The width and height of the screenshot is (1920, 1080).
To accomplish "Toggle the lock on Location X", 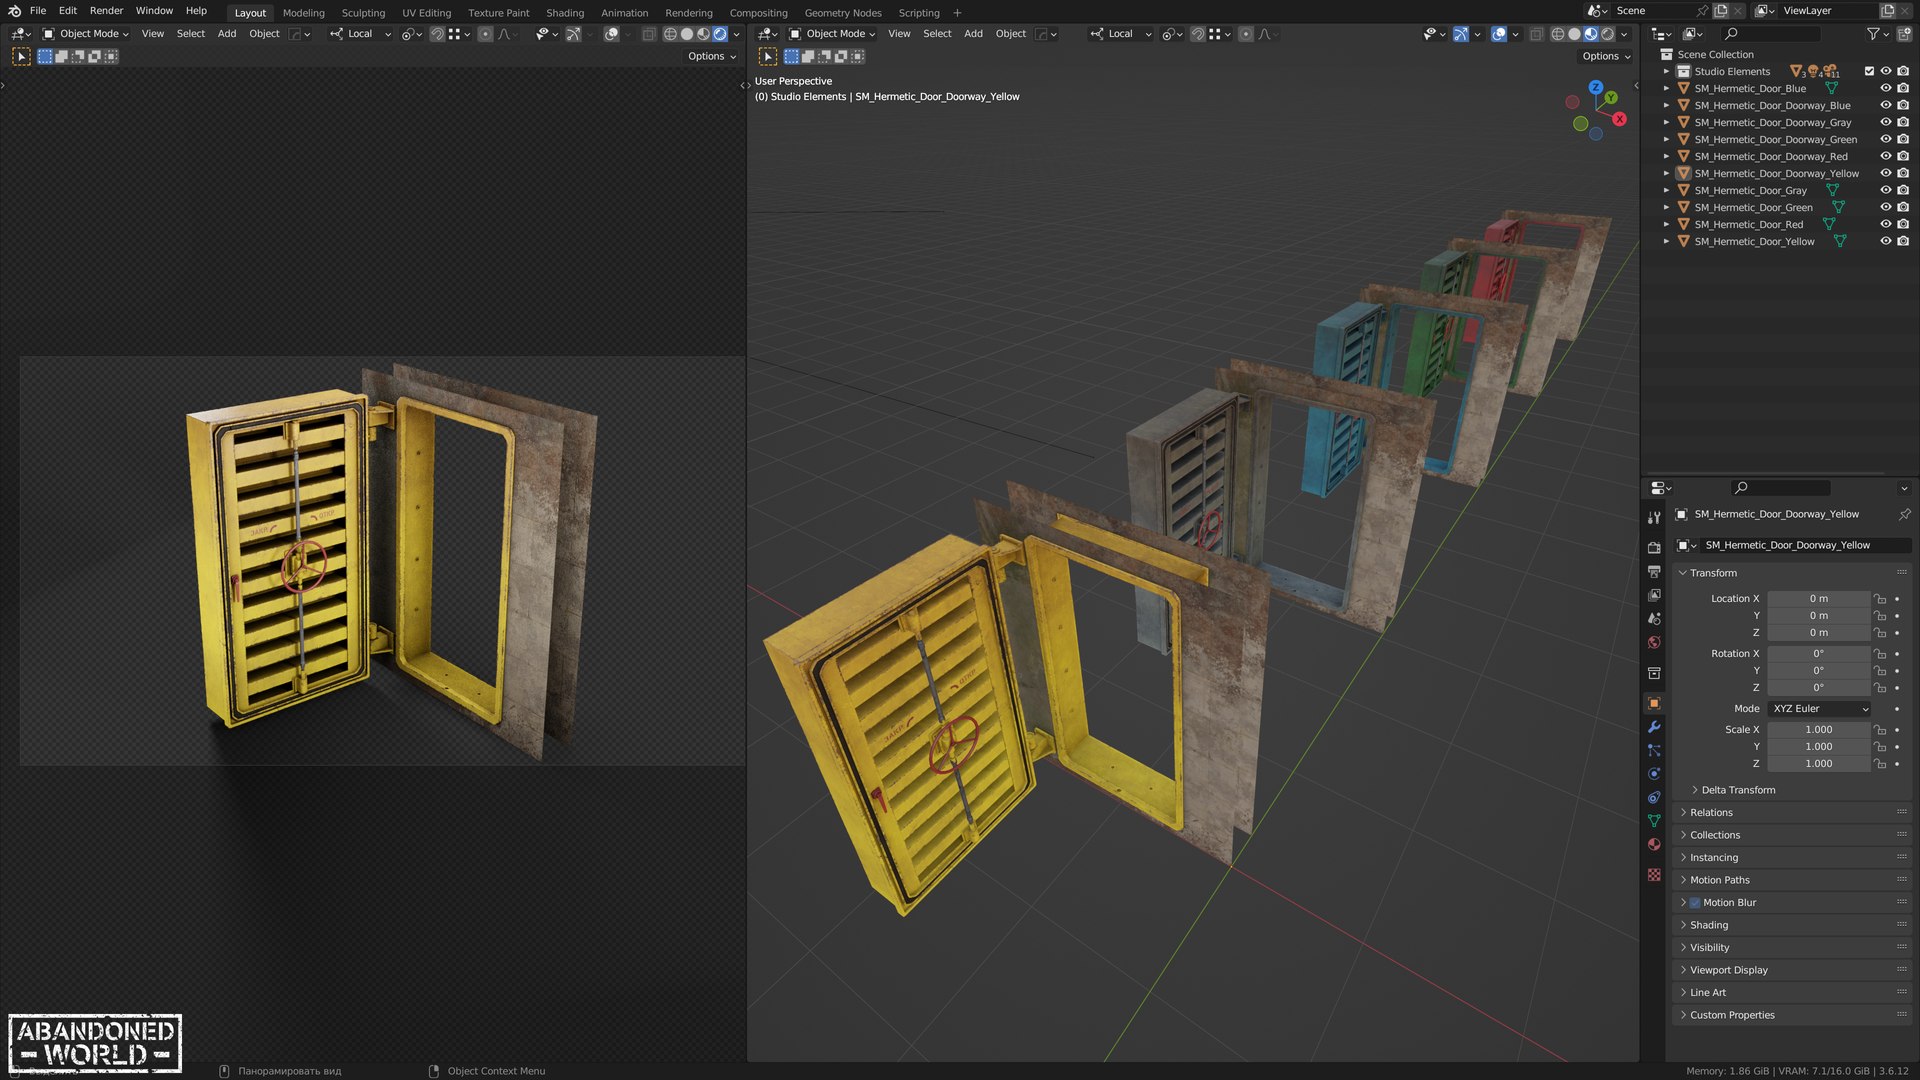I will pos(1880,599).
